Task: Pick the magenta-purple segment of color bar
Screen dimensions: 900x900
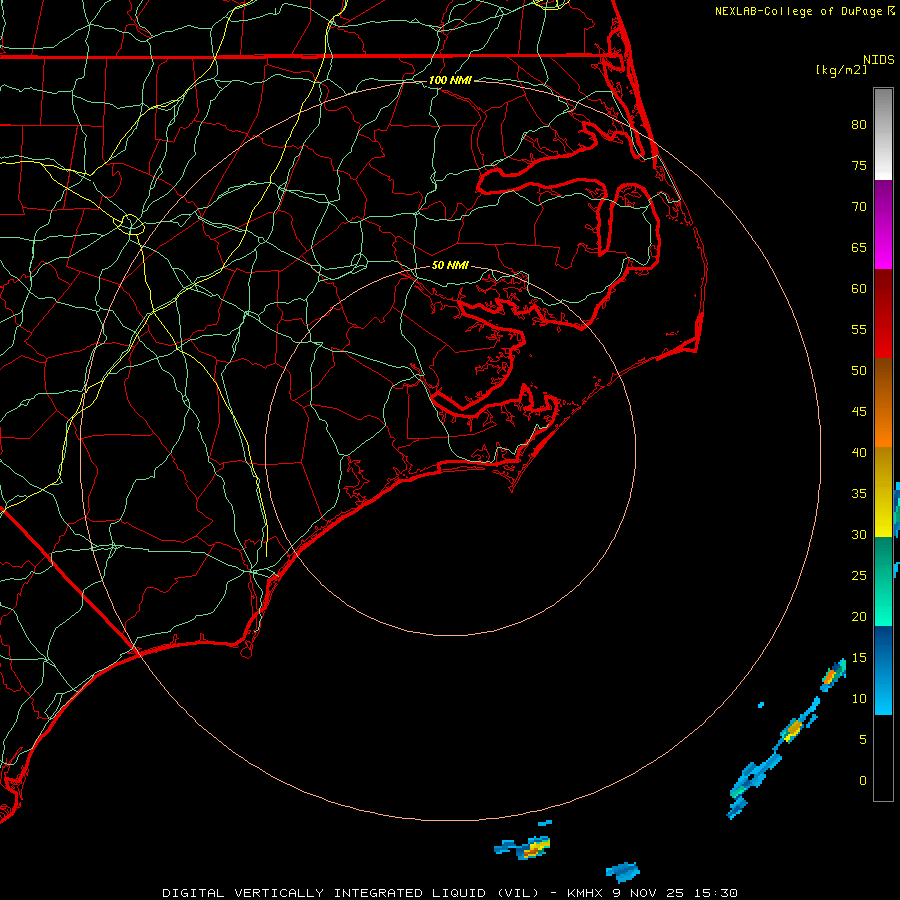Action: 883,224
